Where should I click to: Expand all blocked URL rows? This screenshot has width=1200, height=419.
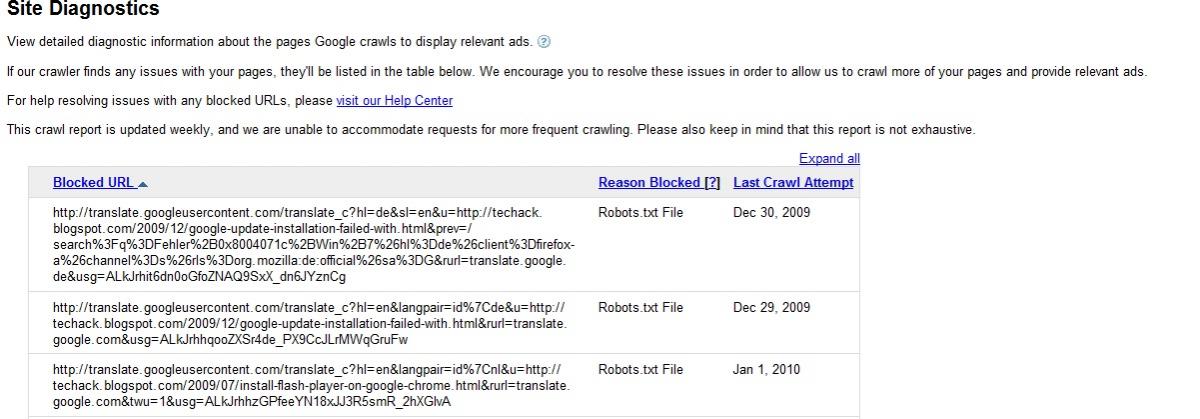pyautogui.click(x=829, y=159)
